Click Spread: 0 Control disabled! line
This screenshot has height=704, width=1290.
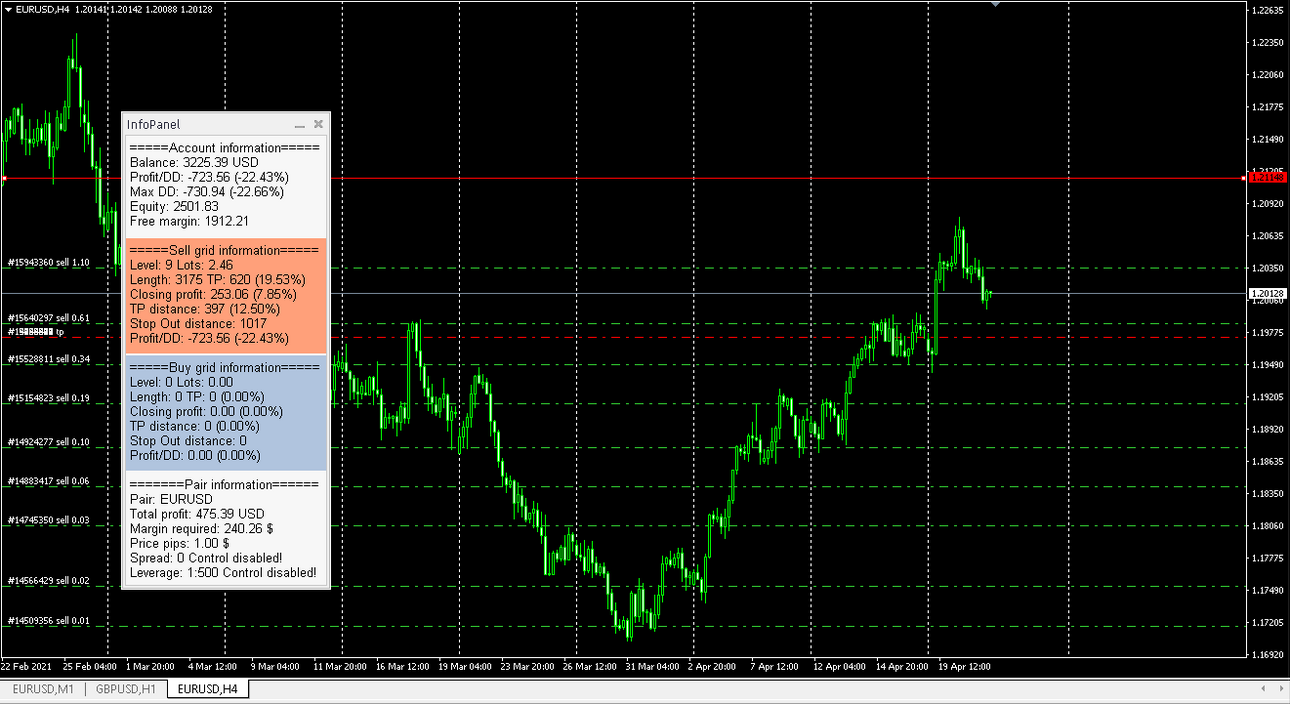pyautogui.click(x=206, y=558)
